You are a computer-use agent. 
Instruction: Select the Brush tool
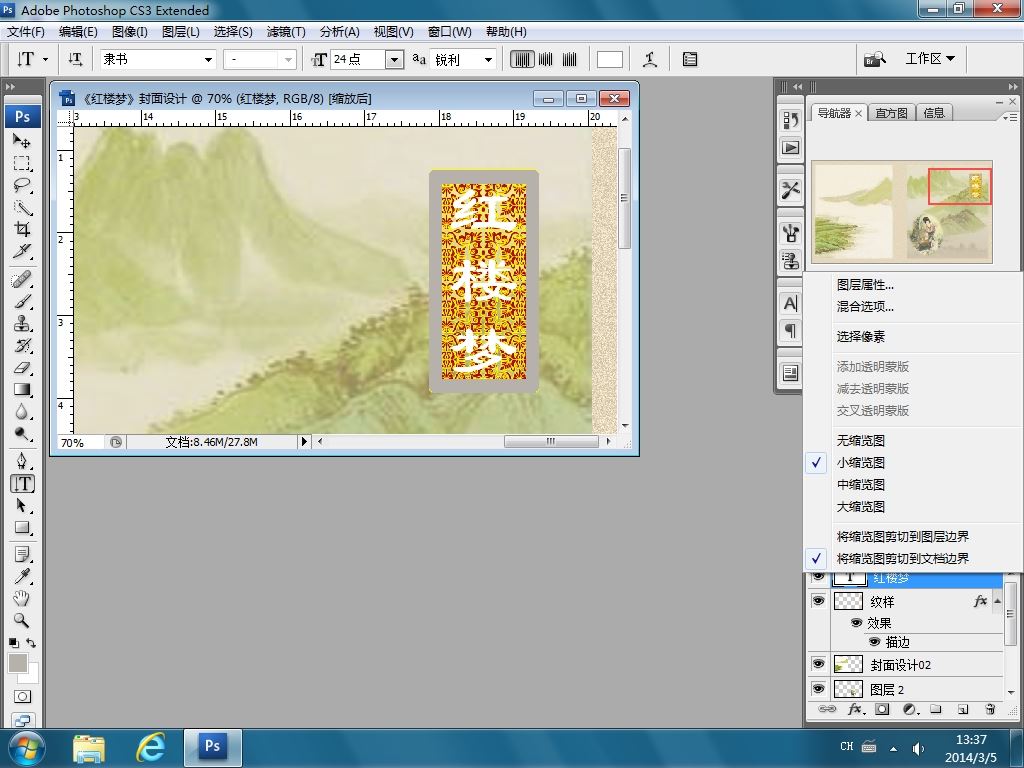pyautogui.click(x=22, y=302)
